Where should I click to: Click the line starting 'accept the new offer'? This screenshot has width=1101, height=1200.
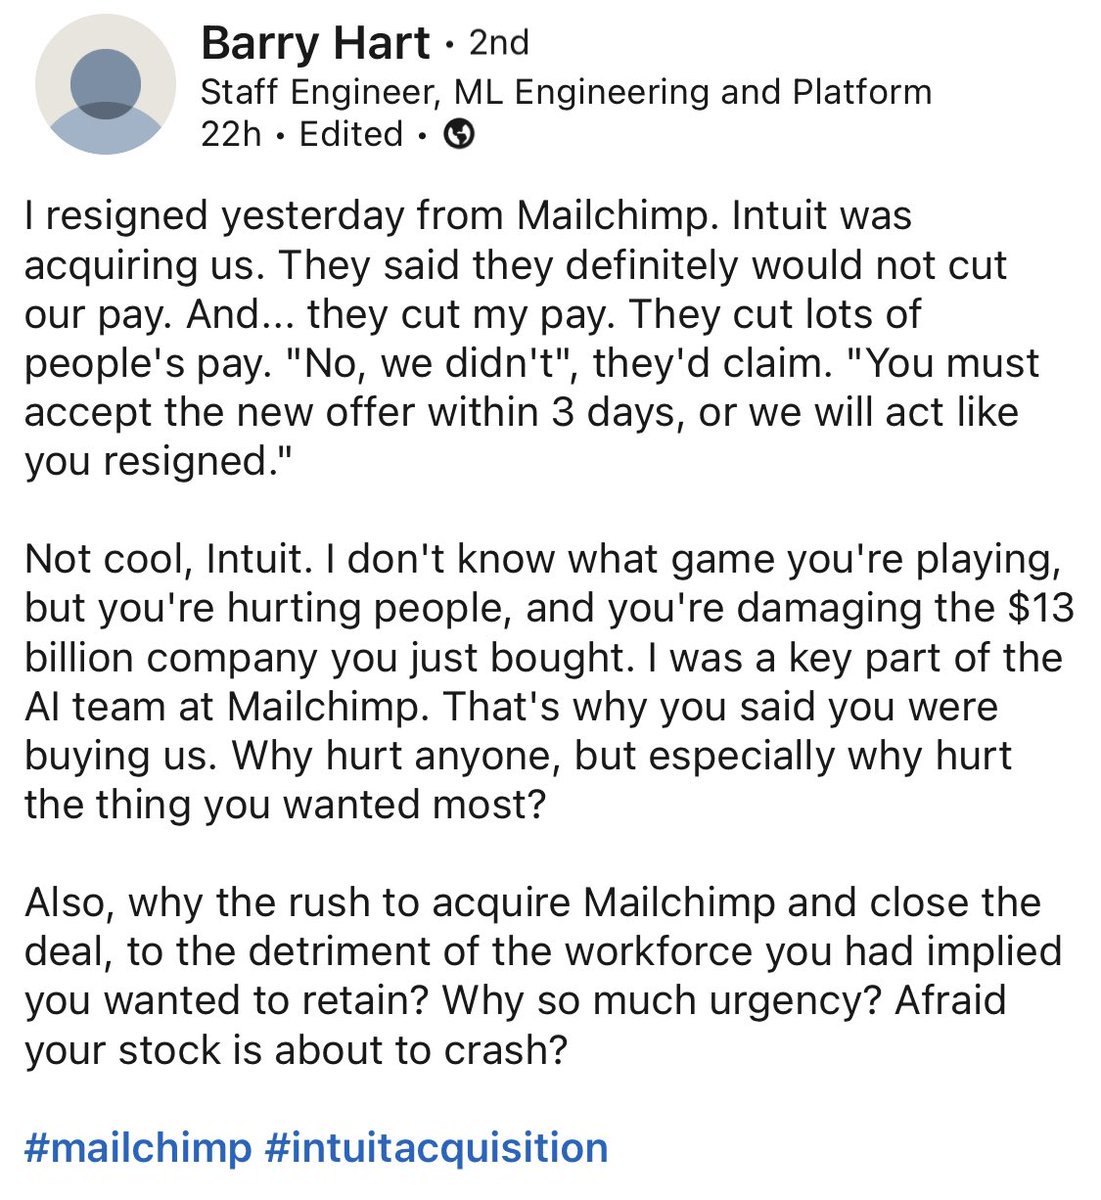pyautogui.click(x=521, y=413)
